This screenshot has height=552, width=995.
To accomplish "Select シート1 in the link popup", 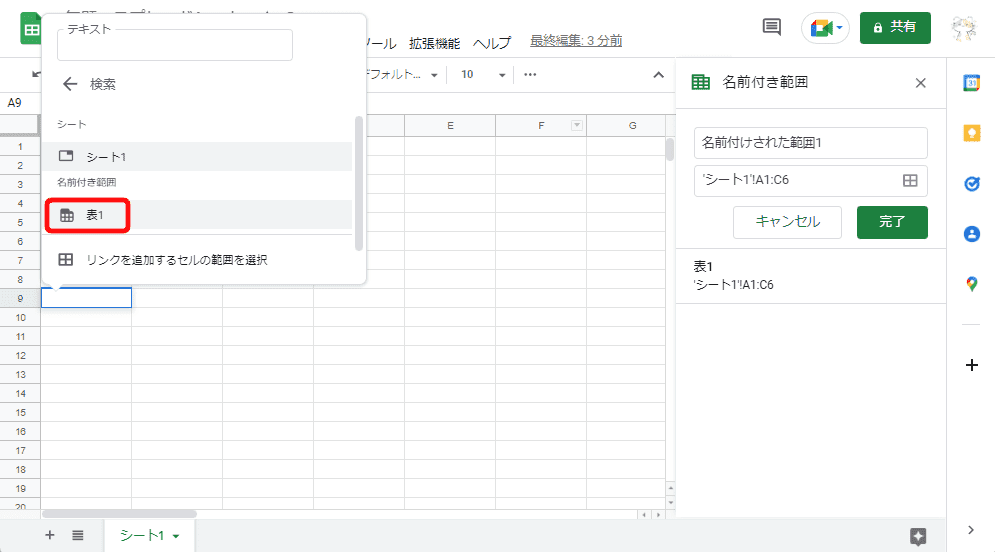I will click(197, 157).
